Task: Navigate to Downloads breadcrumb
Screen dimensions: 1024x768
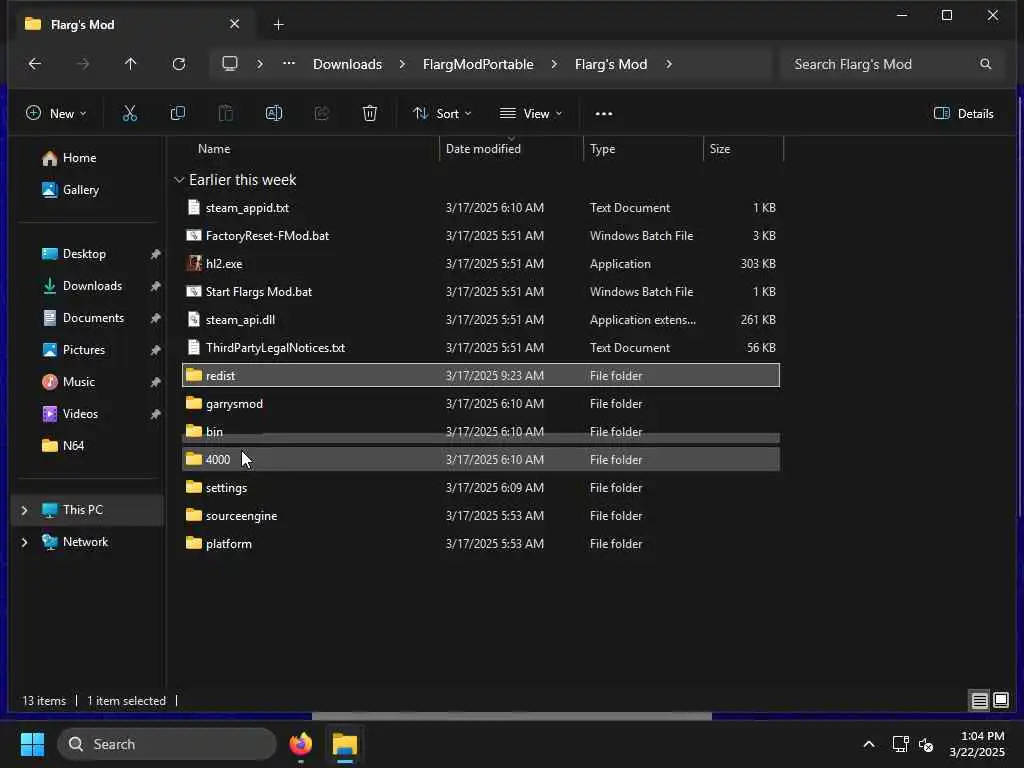Action: (347, 64)
